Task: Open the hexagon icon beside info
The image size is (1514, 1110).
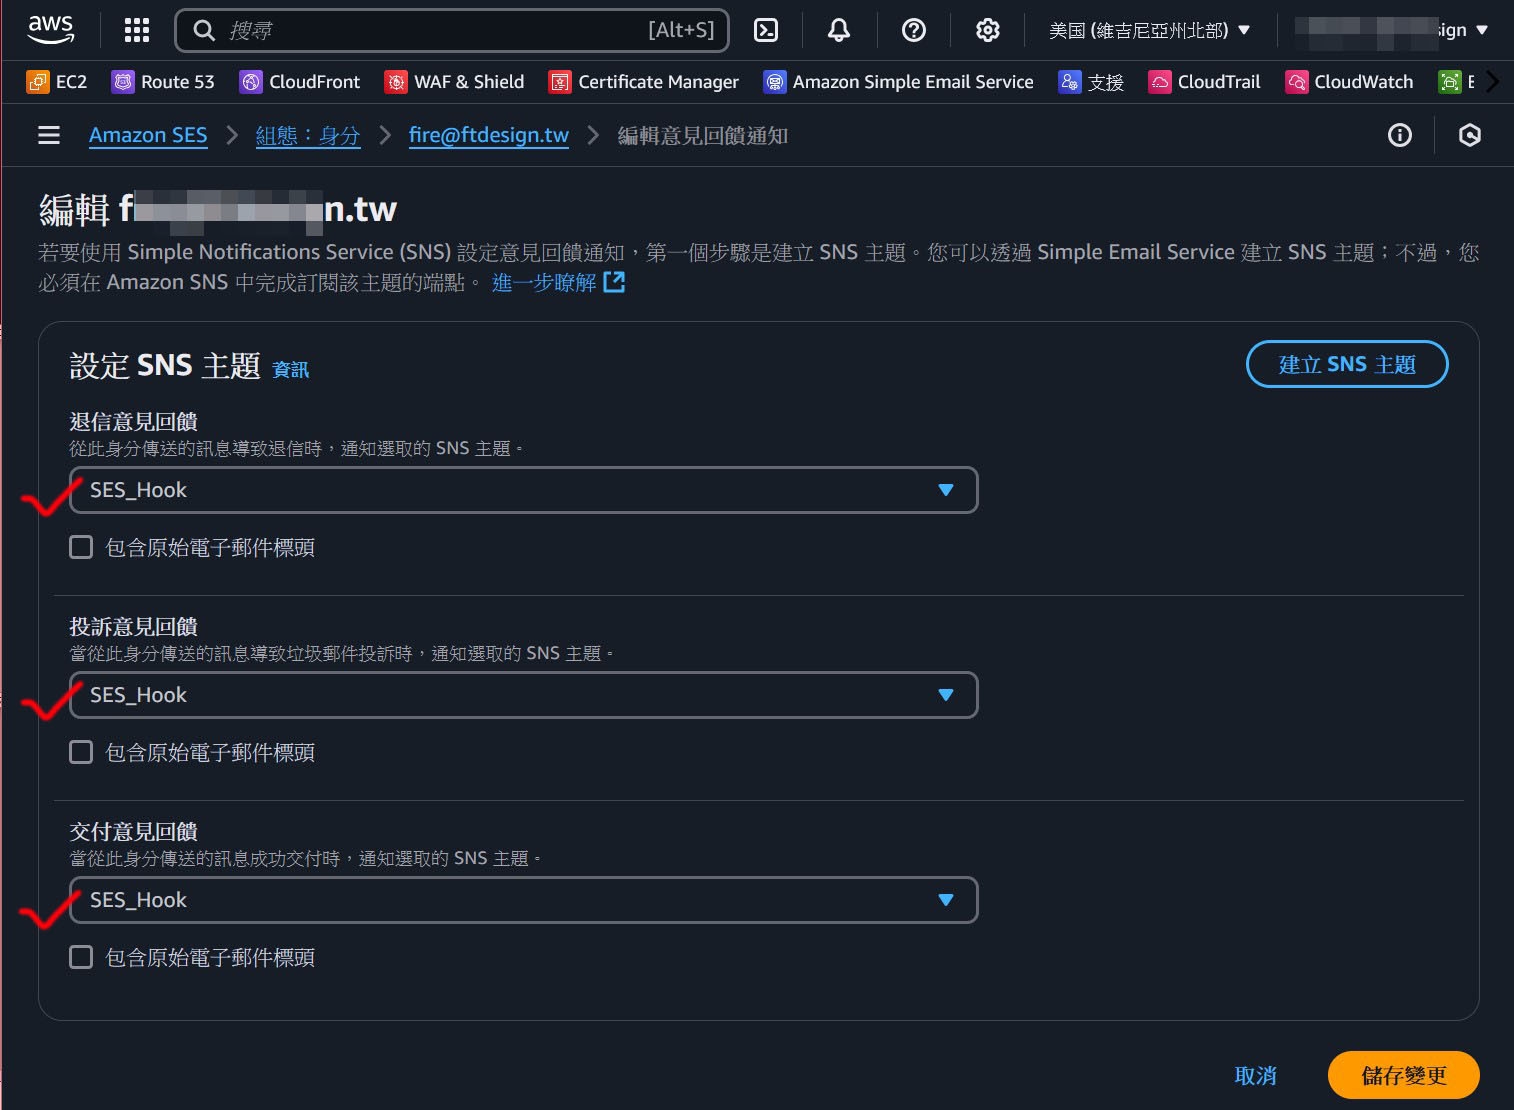Action: click(x=1470, y=135)
